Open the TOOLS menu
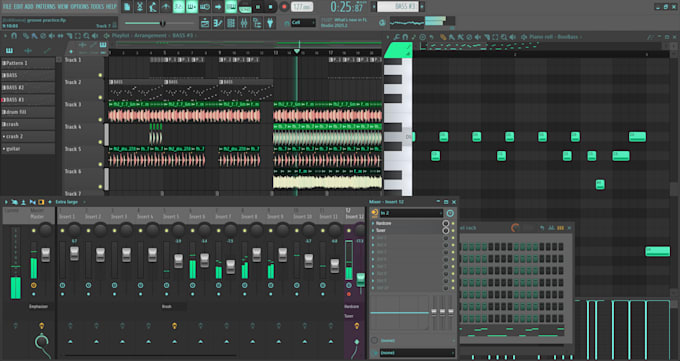 click(x=98, y=7)
